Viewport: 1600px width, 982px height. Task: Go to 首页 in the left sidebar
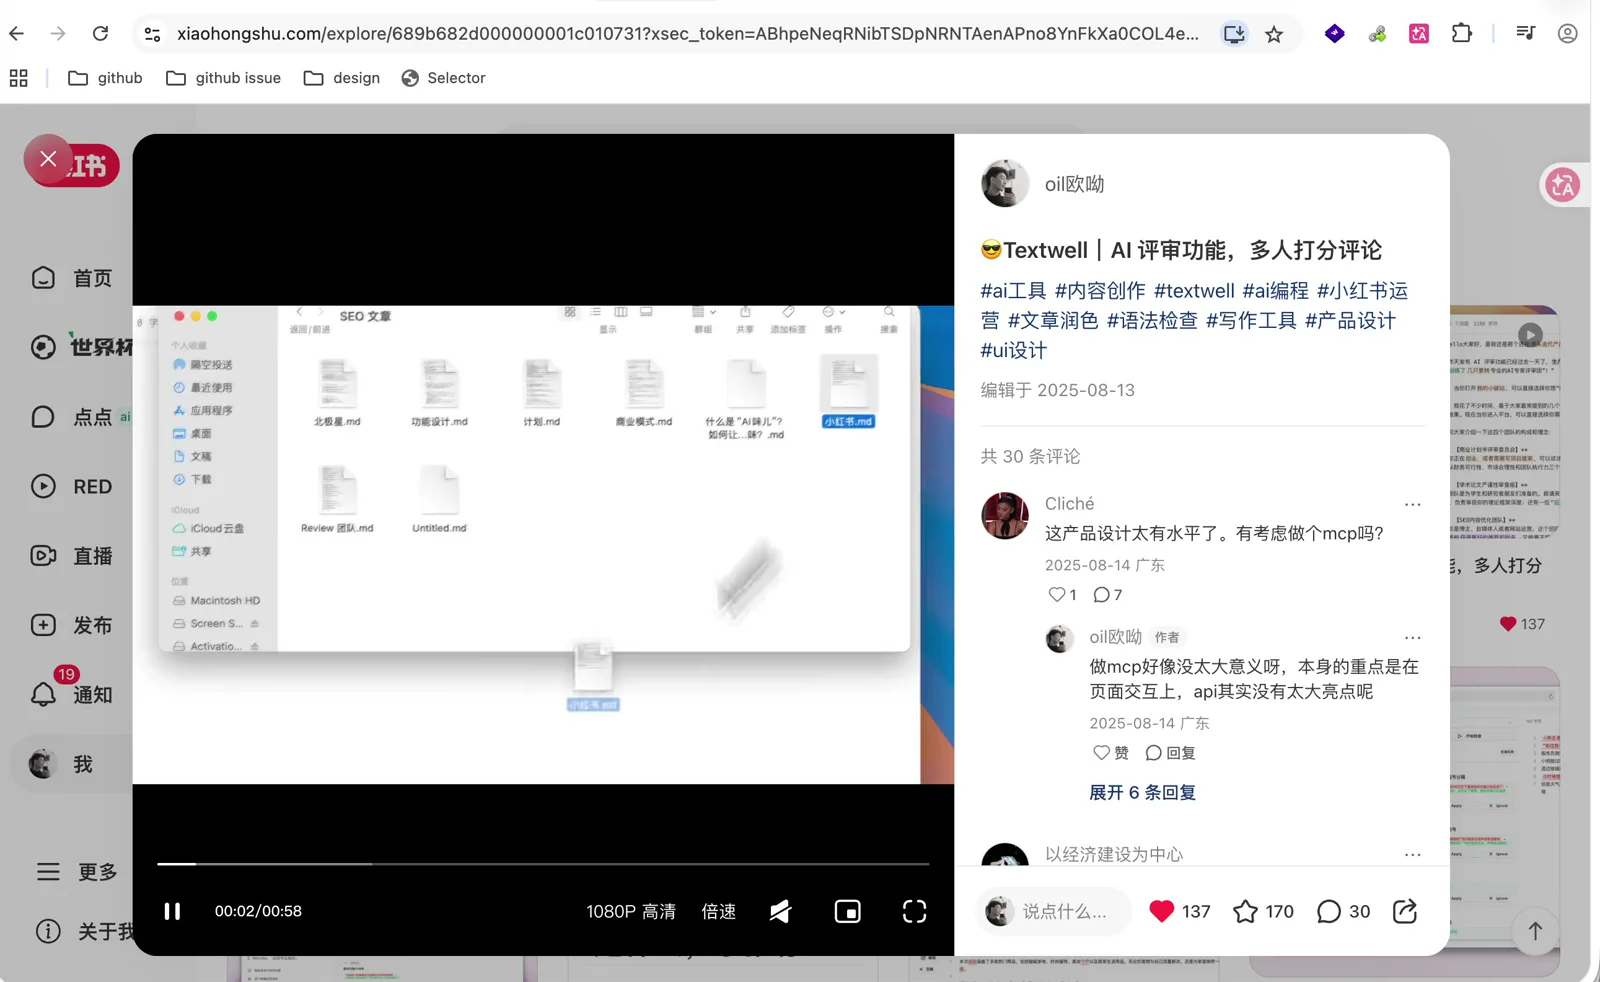coord(72,278)
